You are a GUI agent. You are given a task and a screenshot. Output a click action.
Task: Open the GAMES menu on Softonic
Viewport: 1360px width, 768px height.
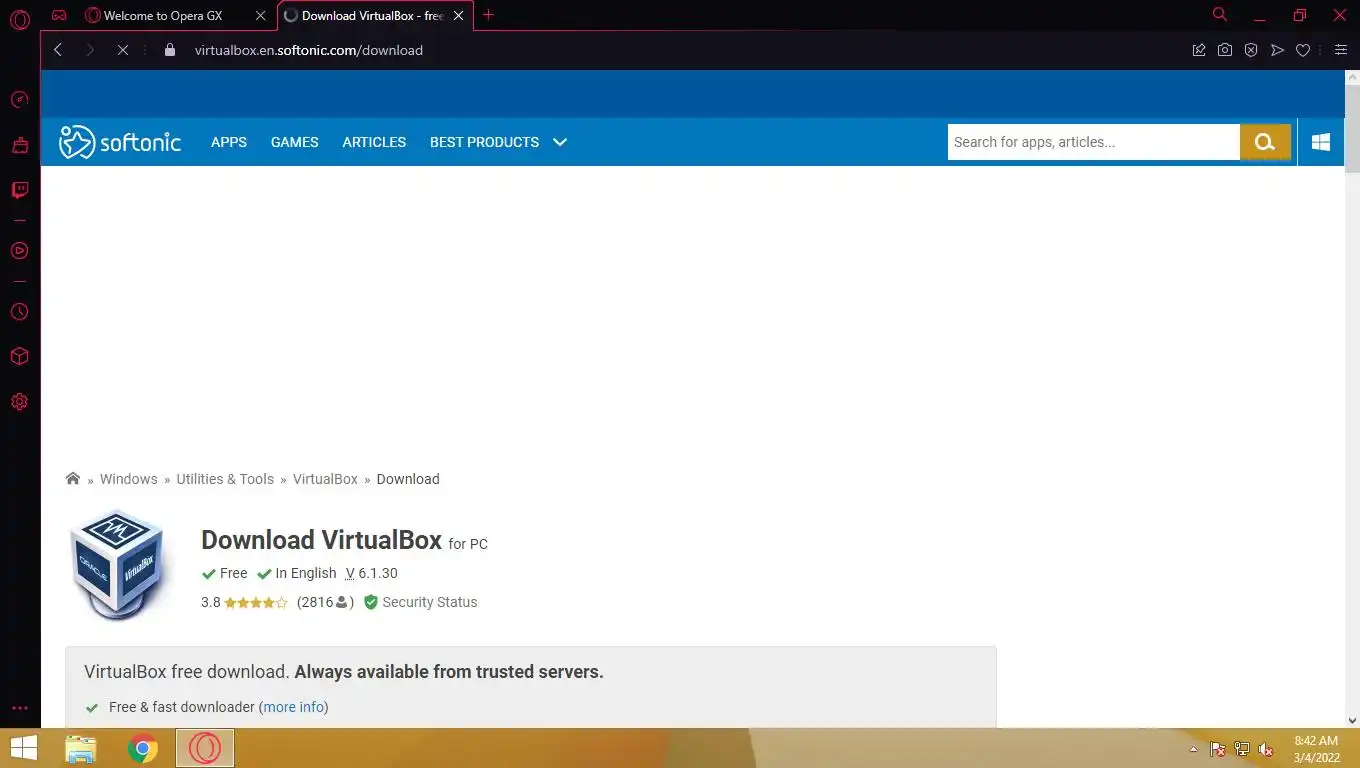[x=295, y=142]
